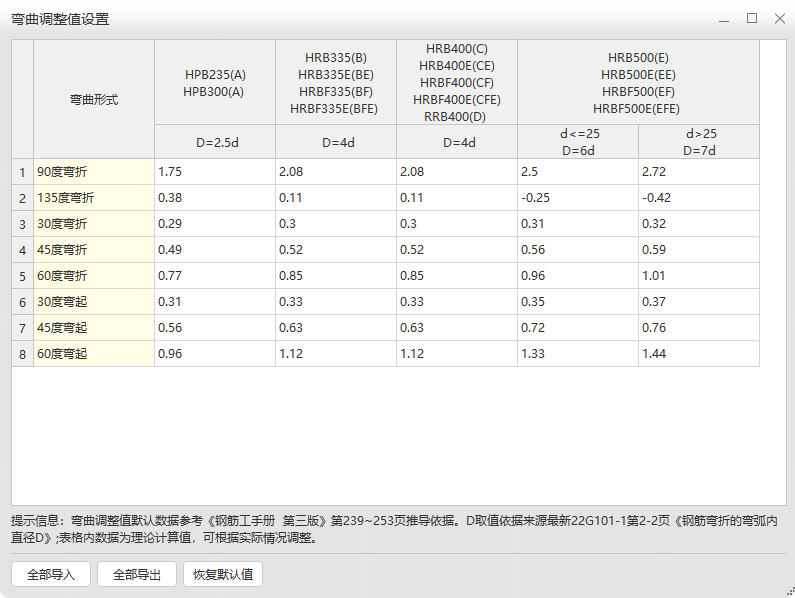Edit 90度弯折 value 2.08 under HRB400(C)

[457, 171]
